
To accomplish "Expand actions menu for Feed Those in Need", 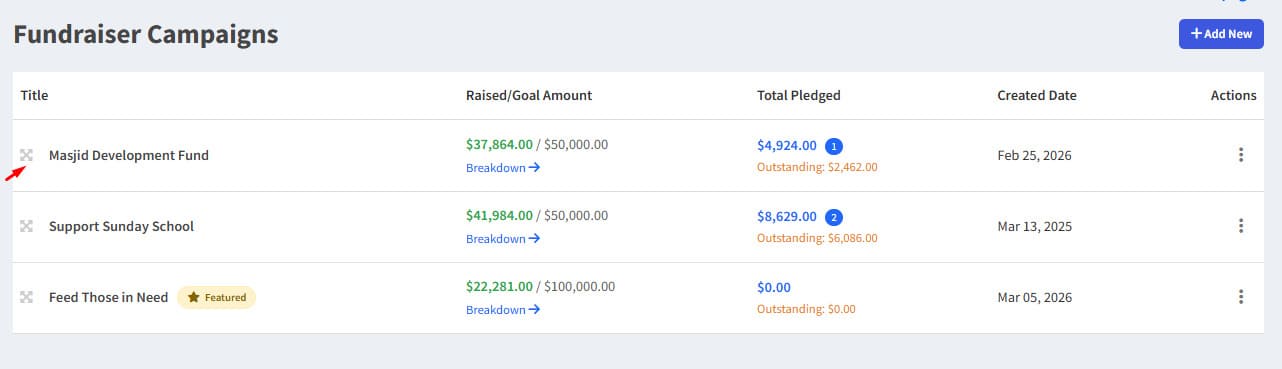I will tap(1240, 297).
